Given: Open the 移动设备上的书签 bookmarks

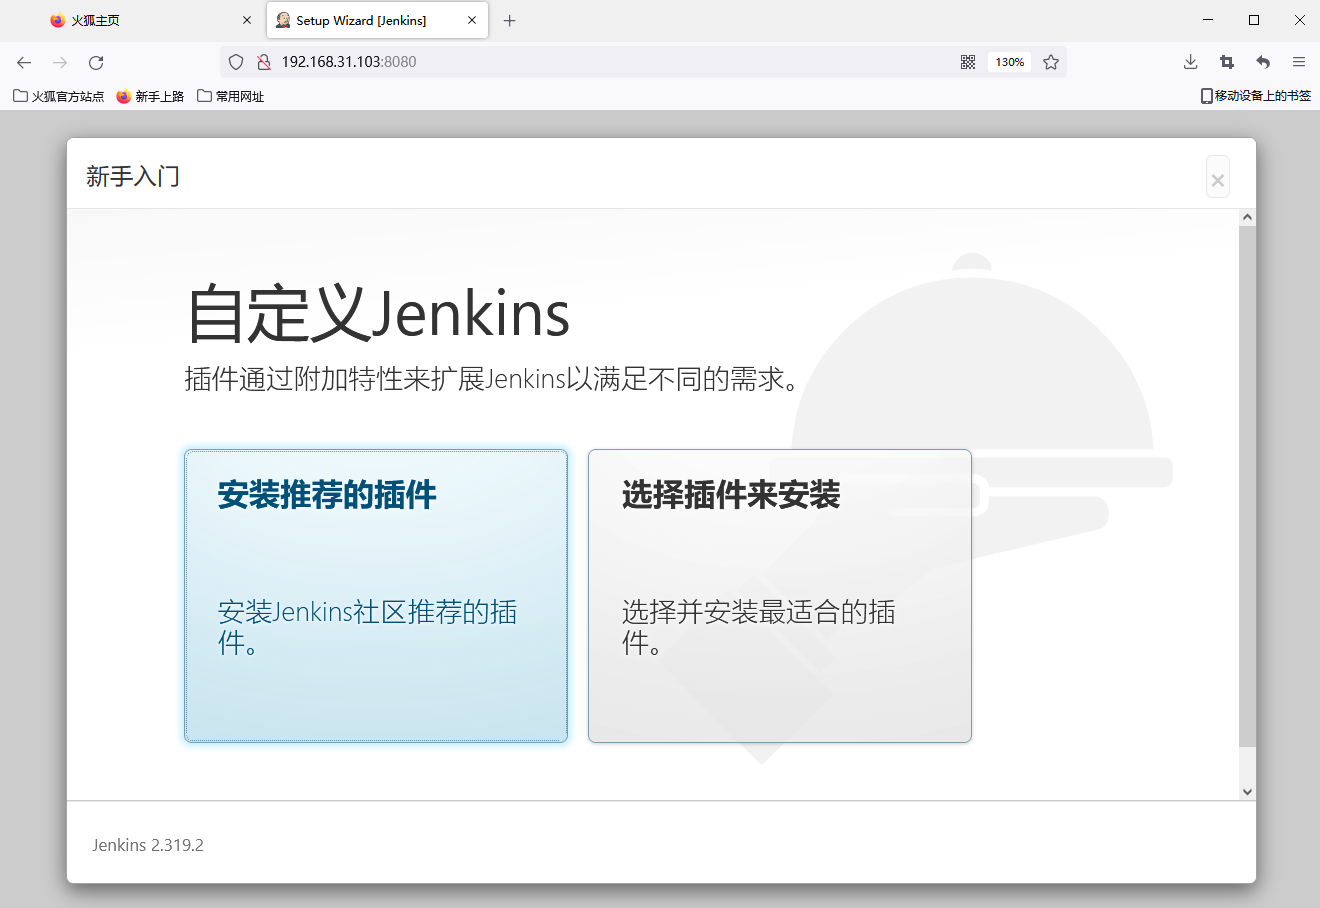Looking at the screenshot, I should [x=1255, y=96].
